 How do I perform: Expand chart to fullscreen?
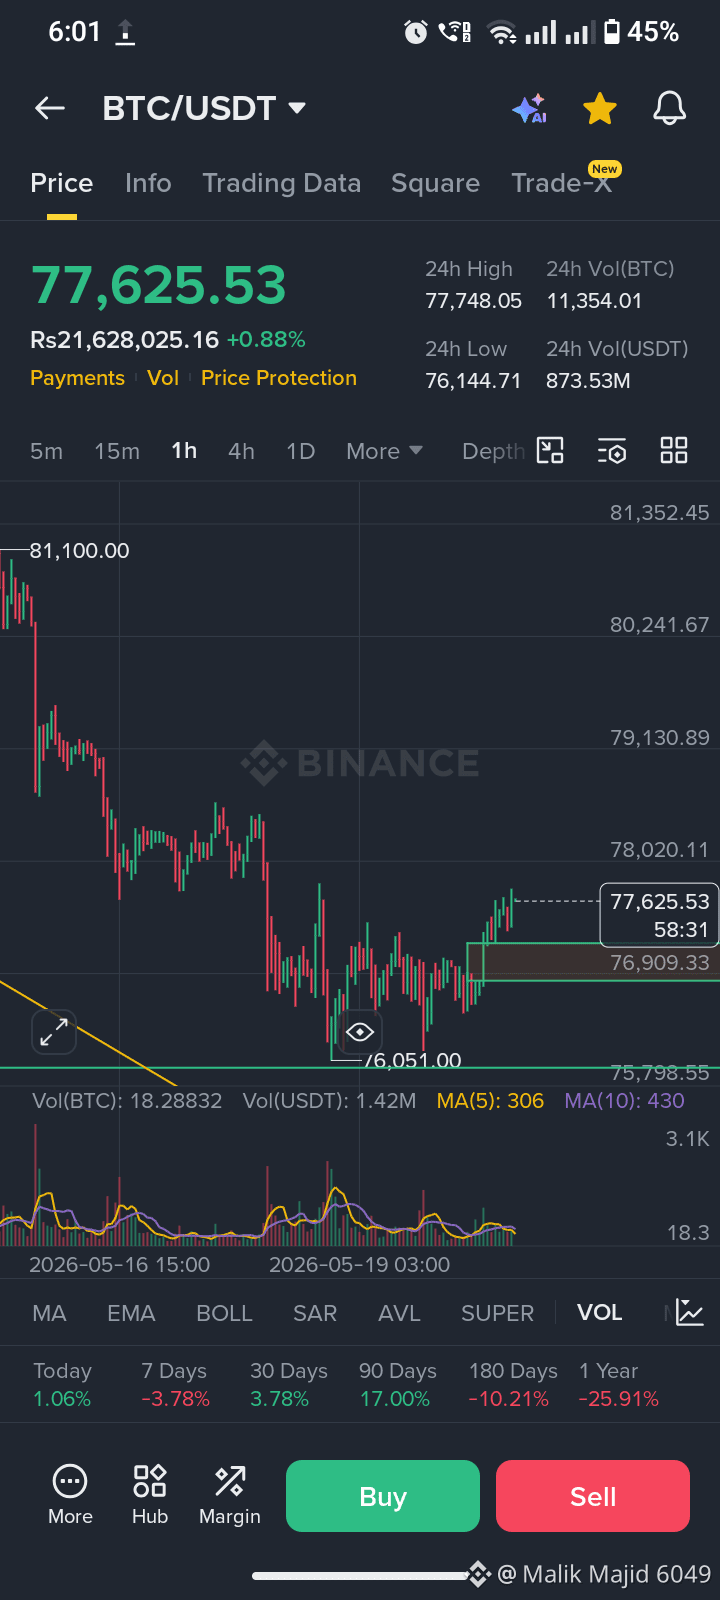coord(54,1031)
